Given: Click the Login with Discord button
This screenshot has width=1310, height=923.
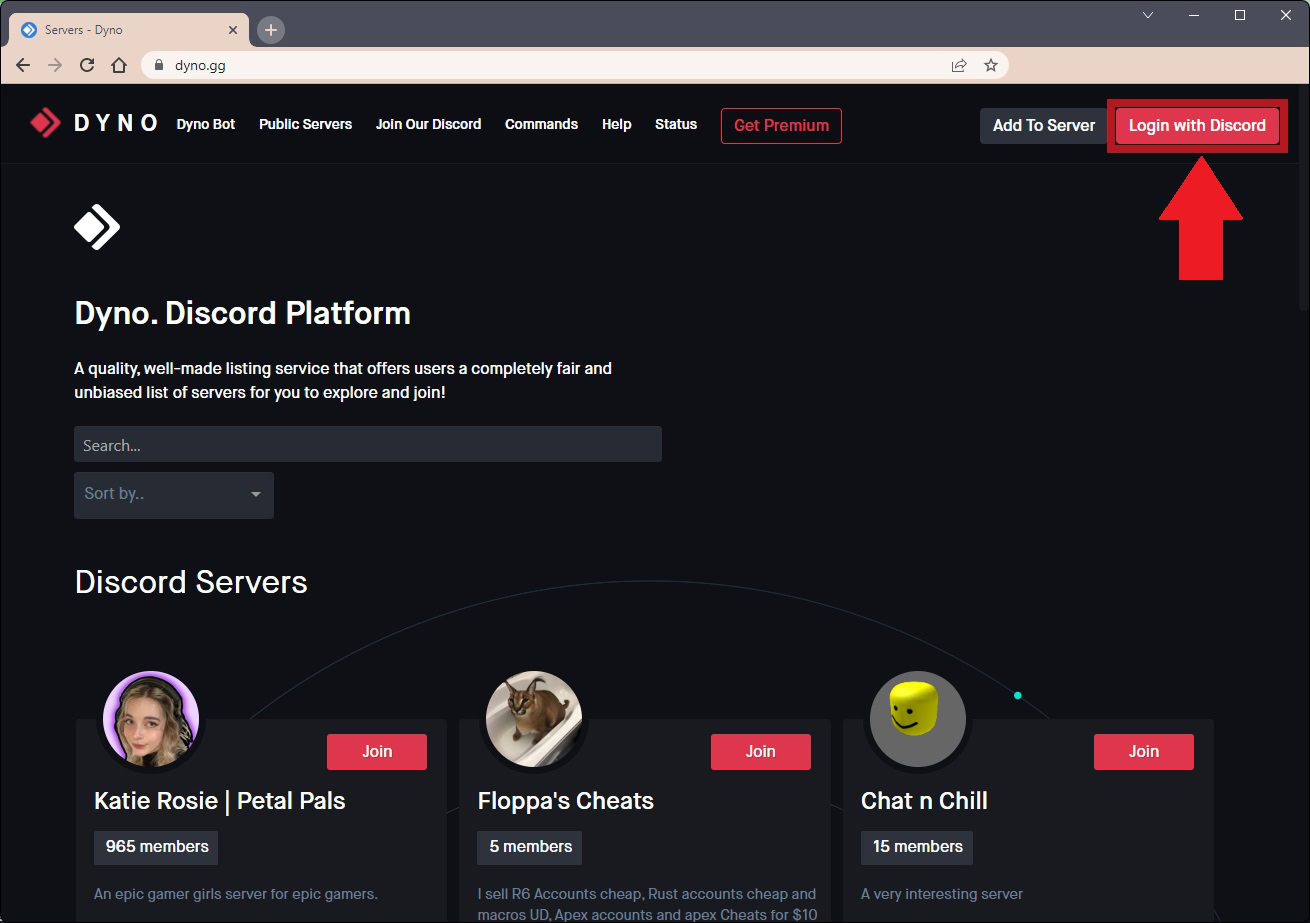Looking at the screenshot, I should pos(1197,126).
